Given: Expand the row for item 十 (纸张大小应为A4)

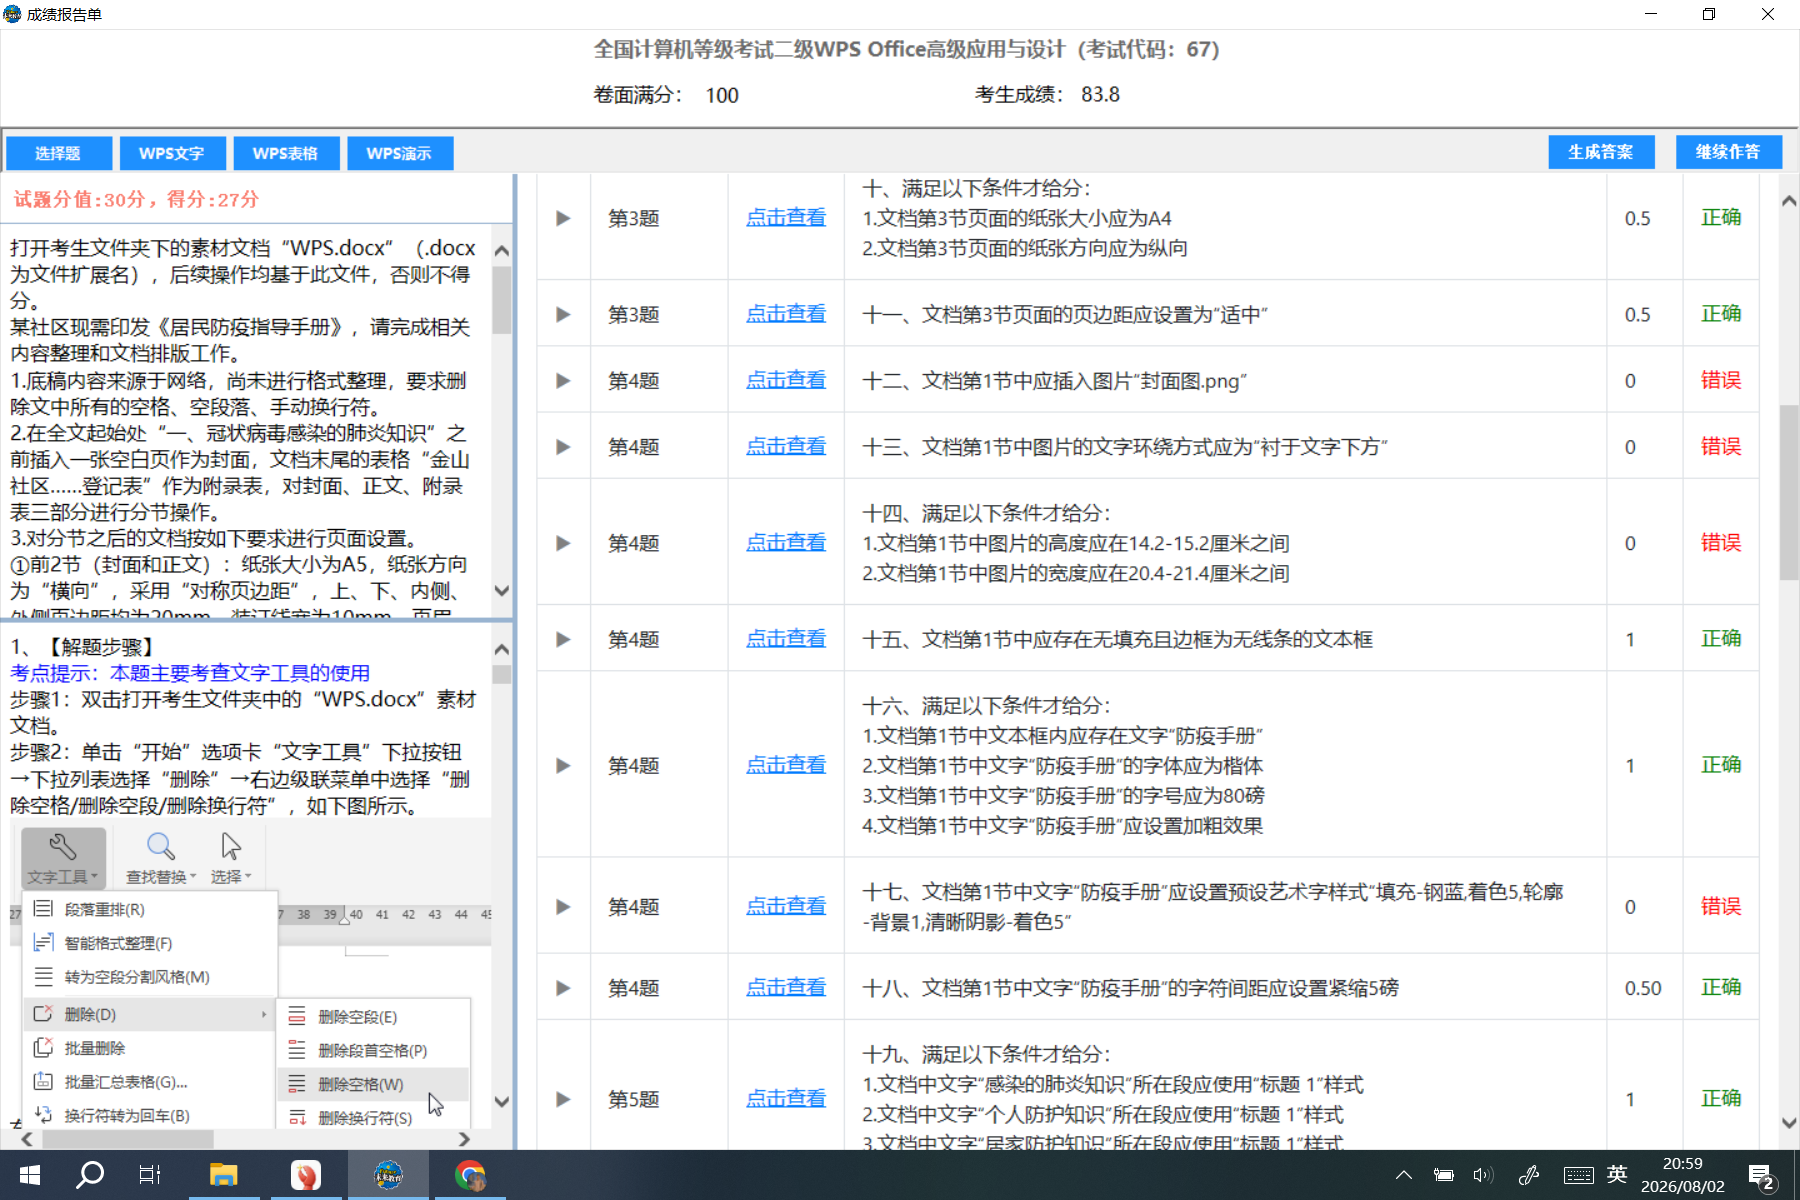Looking at the screenshot, I should [563, 218].
